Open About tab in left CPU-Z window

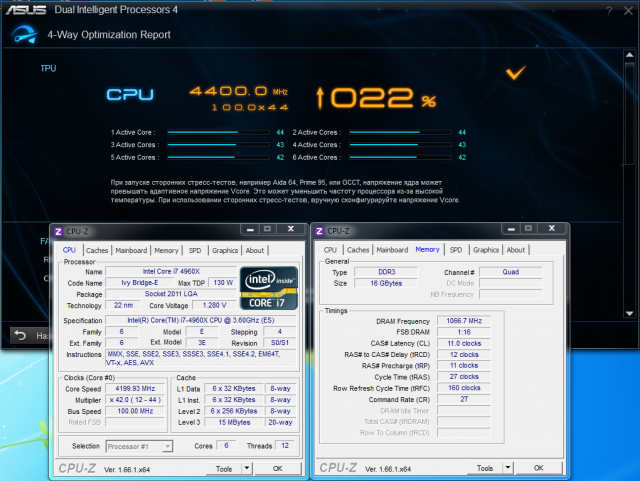coord(255,250)
